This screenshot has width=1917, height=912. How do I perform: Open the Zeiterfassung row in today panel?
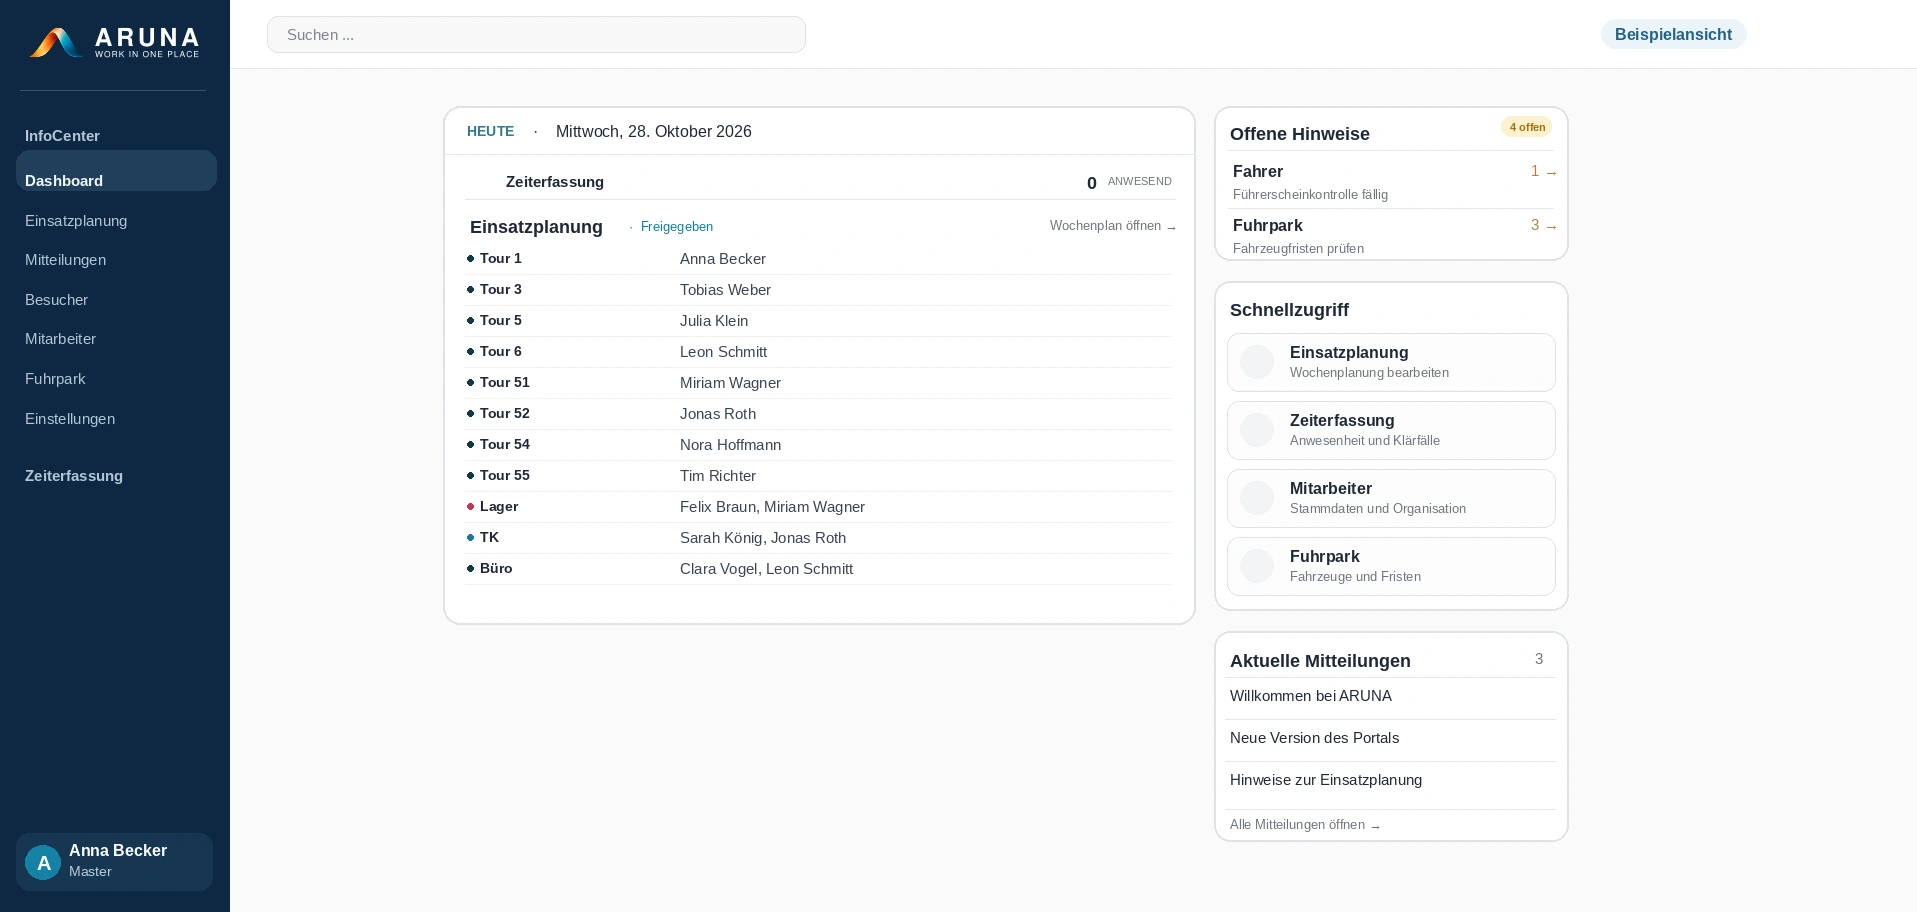(x=819, y=182)
